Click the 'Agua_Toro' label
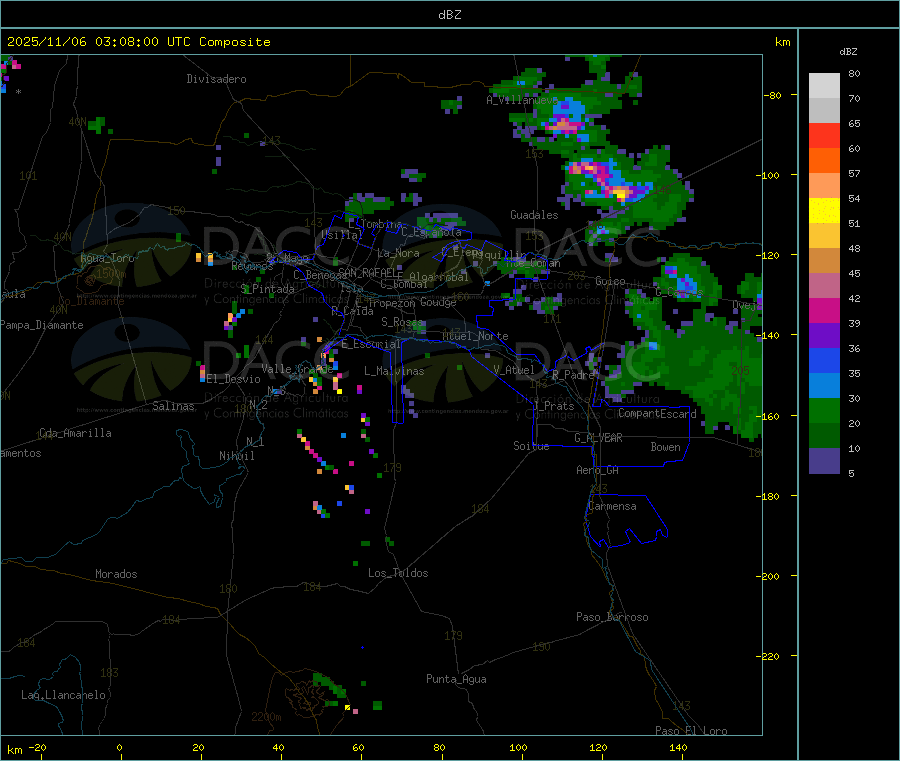This screenshot has height=761, width=900. tap(107, 258)
